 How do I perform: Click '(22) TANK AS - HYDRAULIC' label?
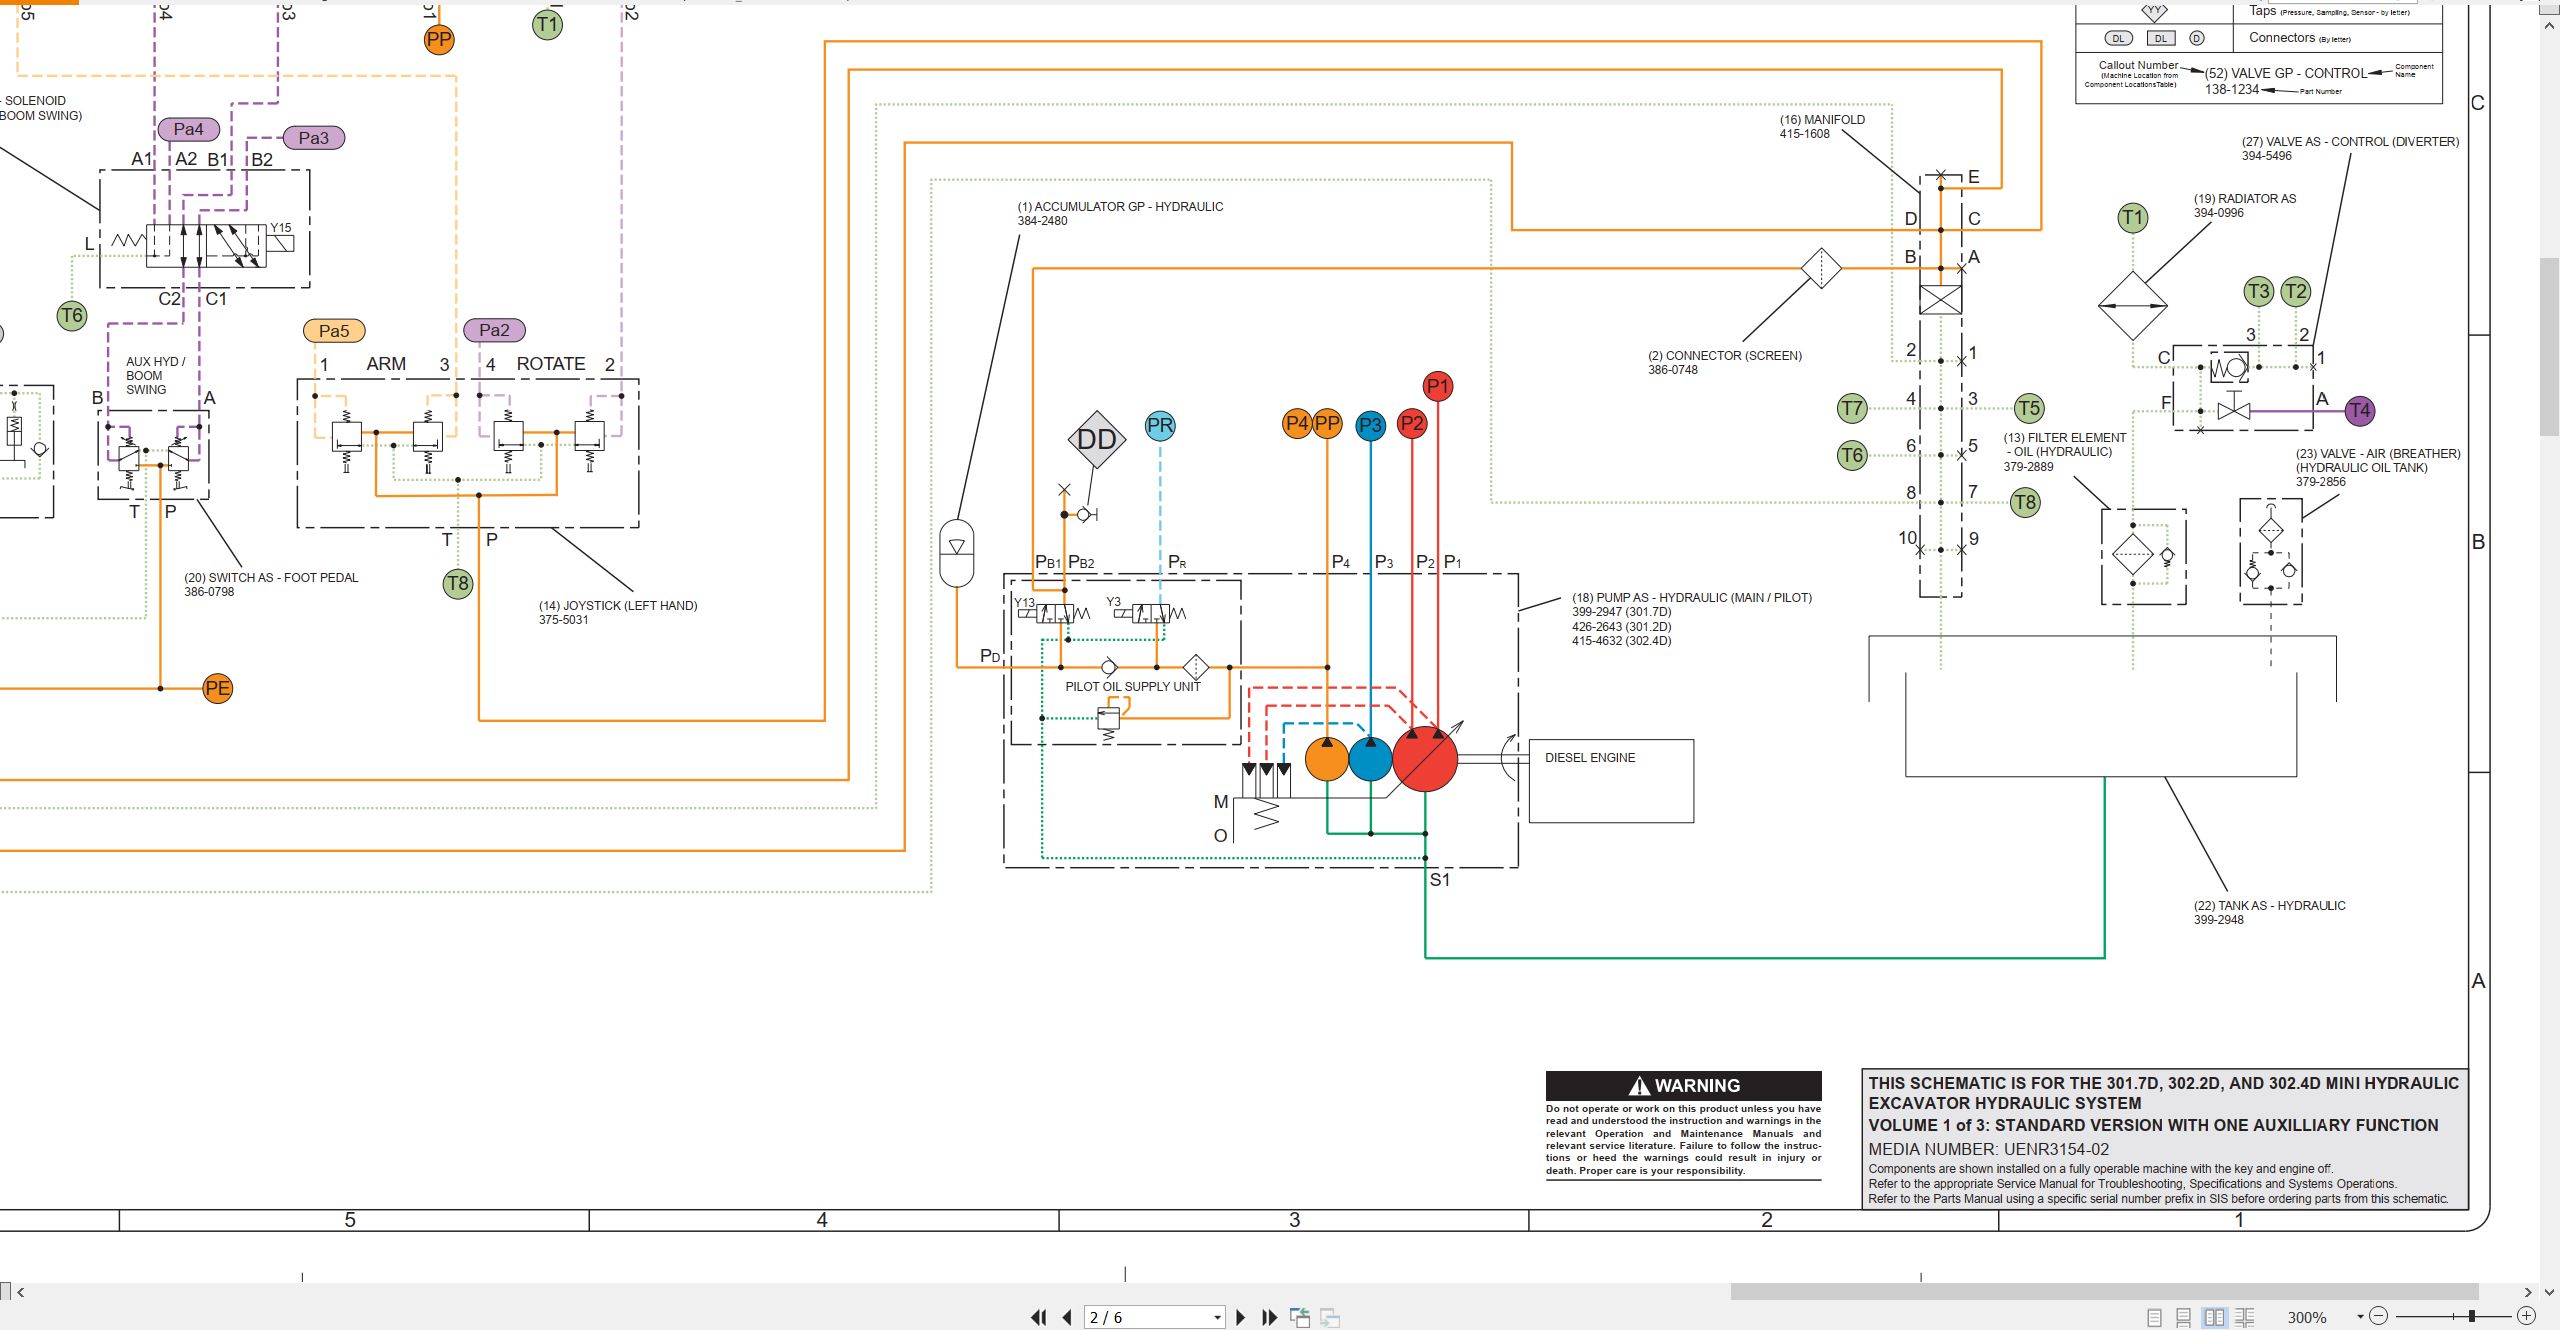pyautogui.click(x=2270, y=906)
